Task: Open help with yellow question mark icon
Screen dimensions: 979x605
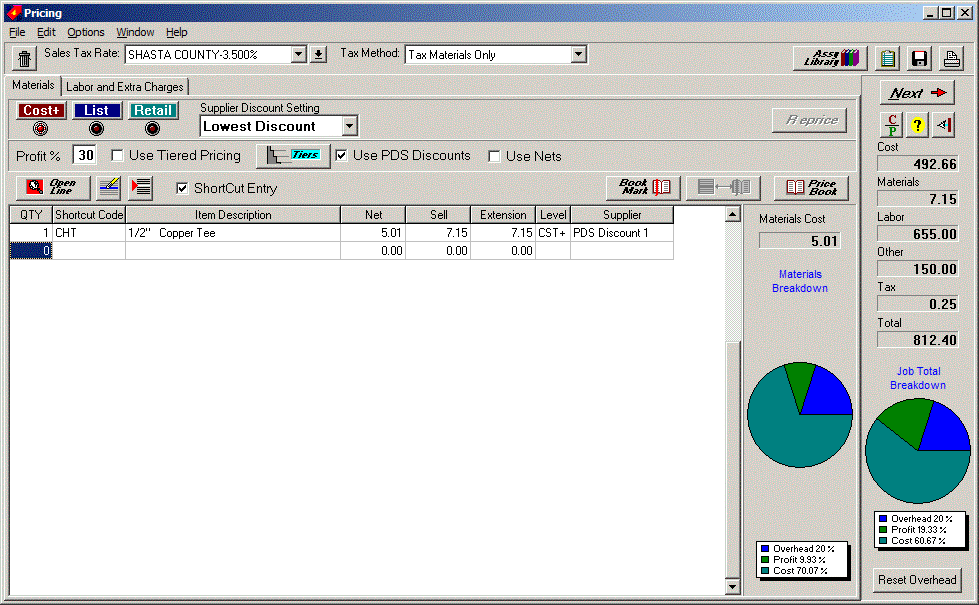Action: 917,124
